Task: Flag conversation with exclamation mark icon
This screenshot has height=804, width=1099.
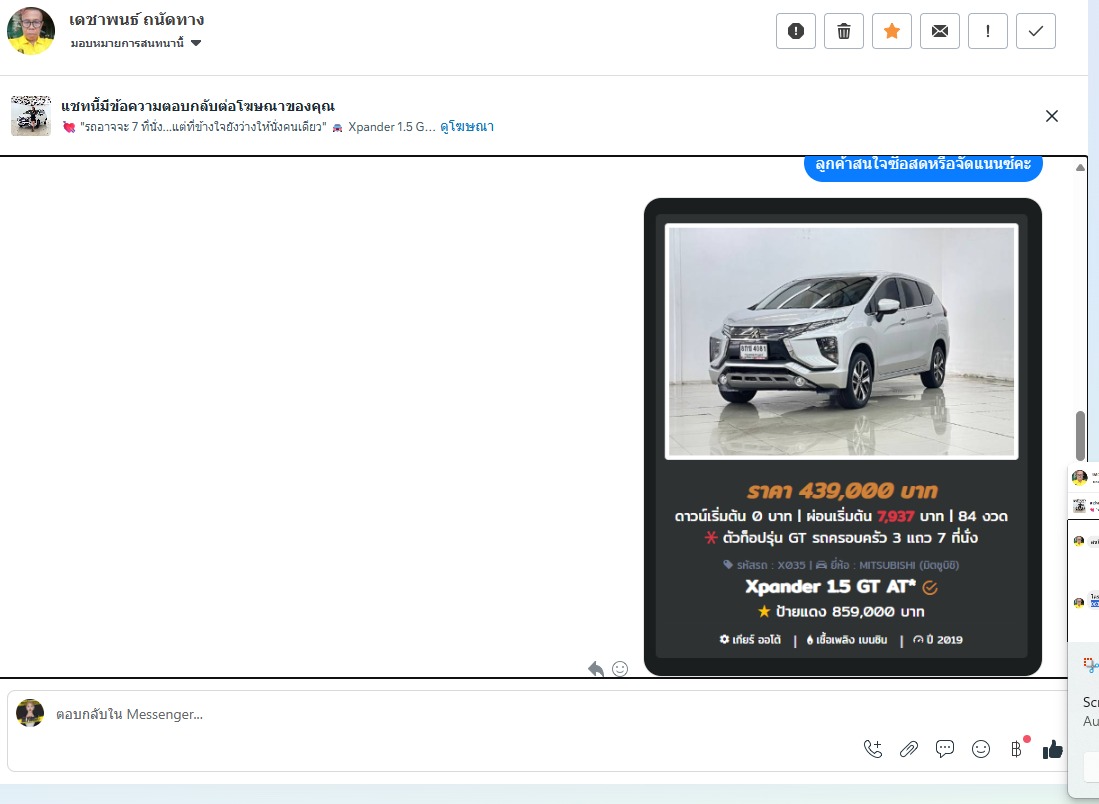Action: point(988,31)
